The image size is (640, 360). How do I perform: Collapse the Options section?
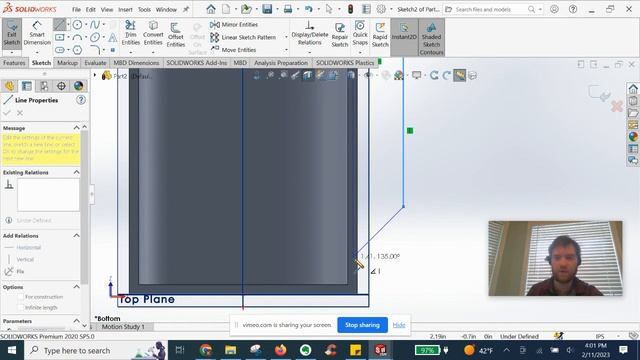(x=76, y=287)
